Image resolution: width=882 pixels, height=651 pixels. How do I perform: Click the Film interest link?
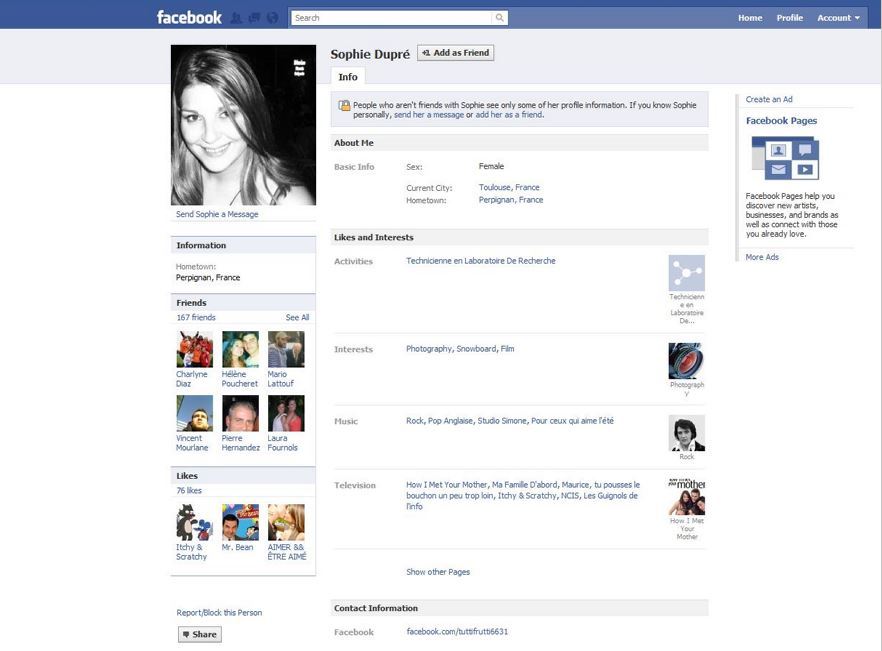coord(507,349)
